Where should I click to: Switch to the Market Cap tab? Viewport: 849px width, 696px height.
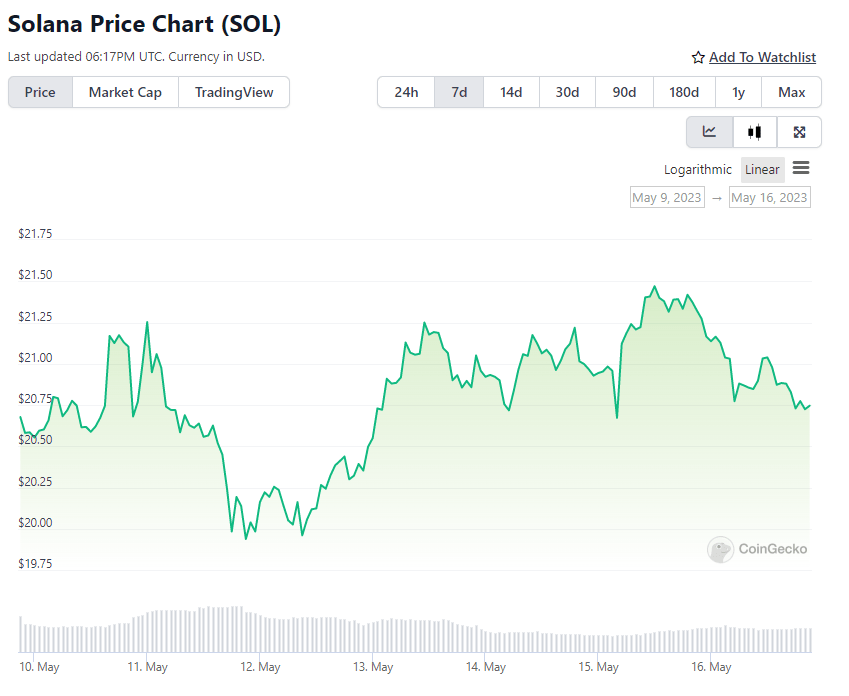click(125, 92)
